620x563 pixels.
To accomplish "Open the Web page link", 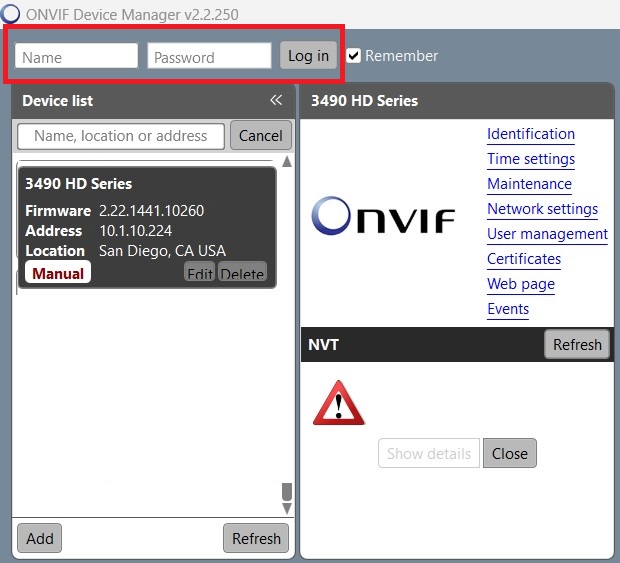I will click(x=521, y=284).
